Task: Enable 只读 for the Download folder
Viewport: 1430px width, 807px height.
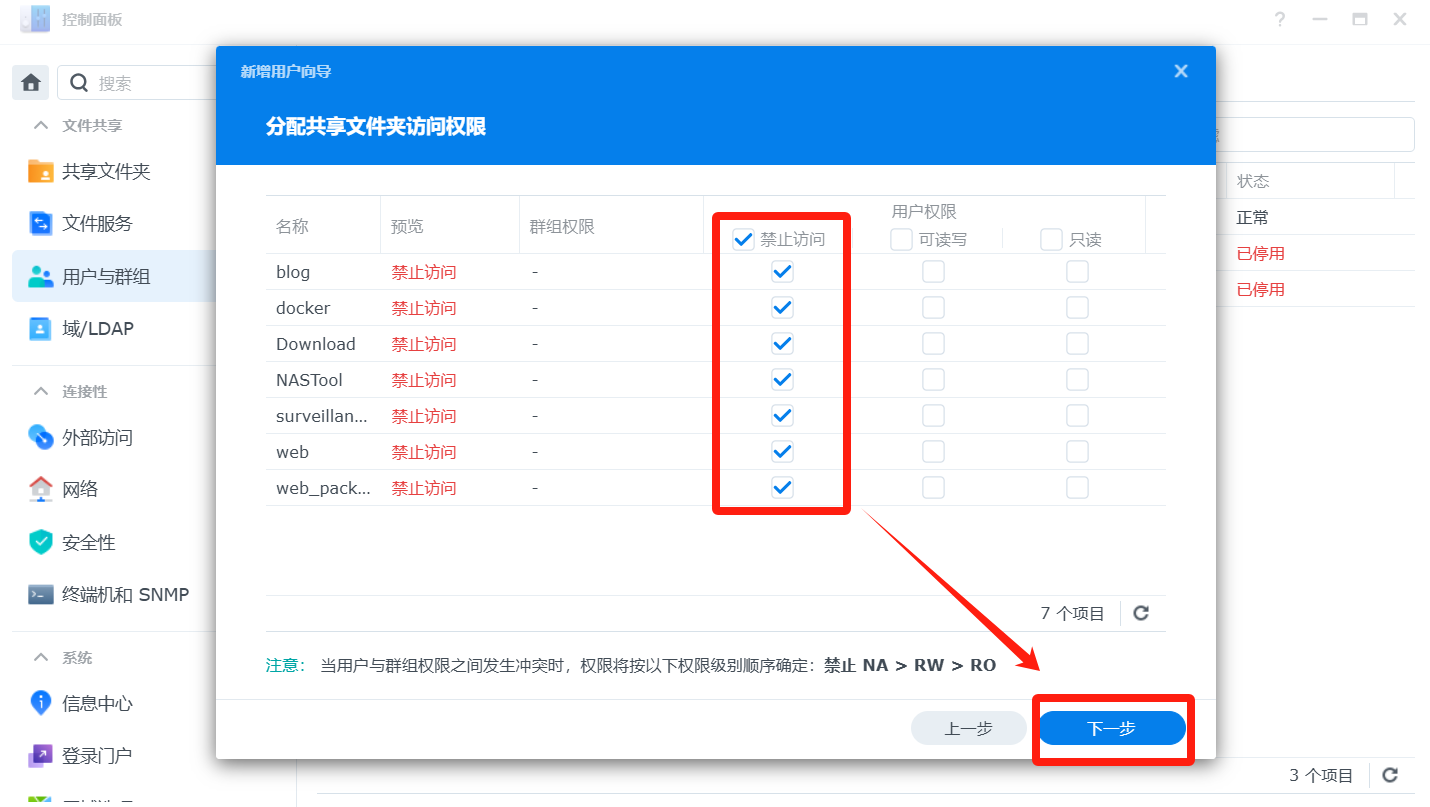Action: click(1077, 344)
